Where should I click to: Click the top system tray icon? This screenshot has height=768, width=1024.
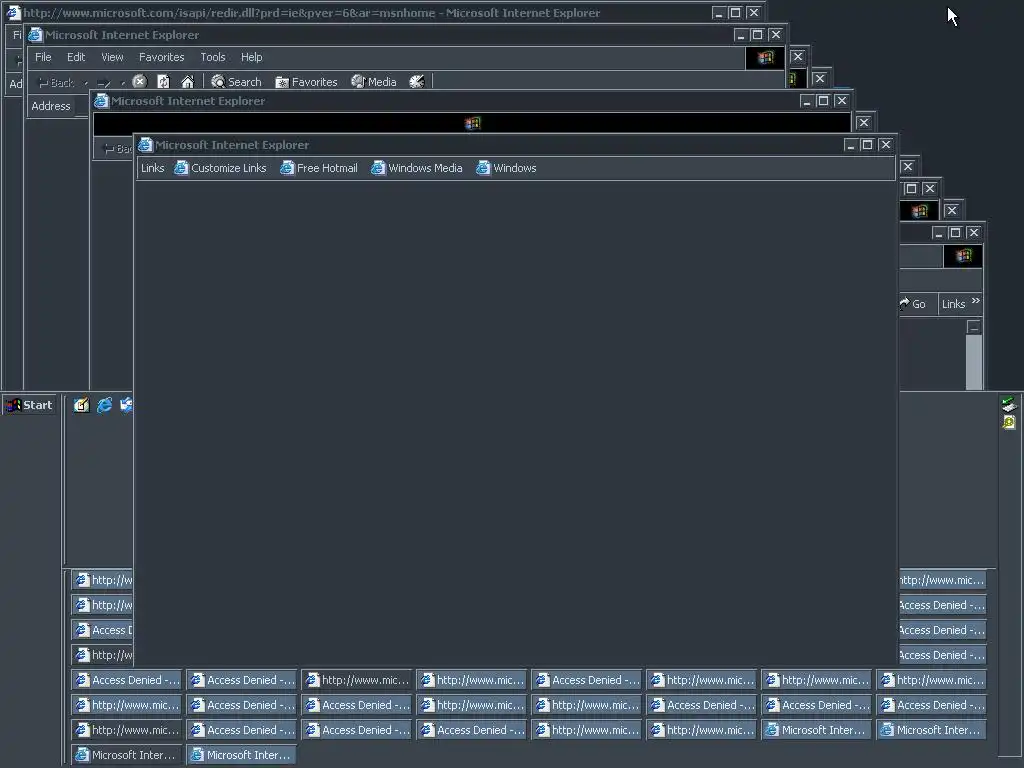1009,404
